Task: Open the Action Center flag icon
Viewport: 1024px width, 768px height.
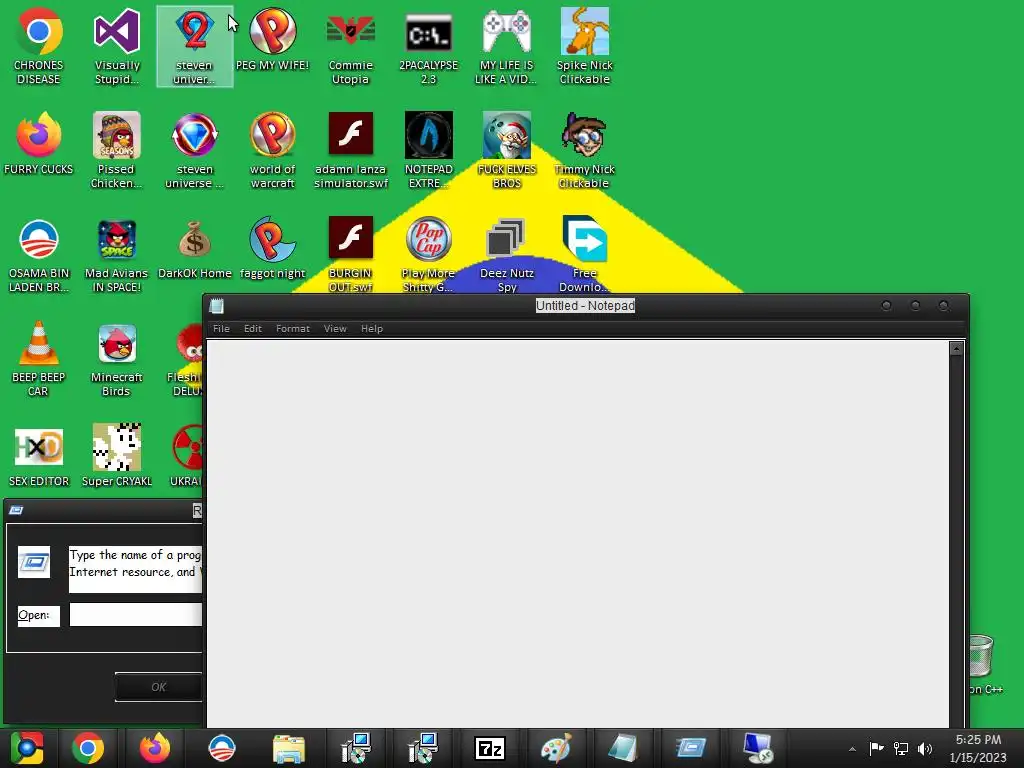Action: coord(876,749)
